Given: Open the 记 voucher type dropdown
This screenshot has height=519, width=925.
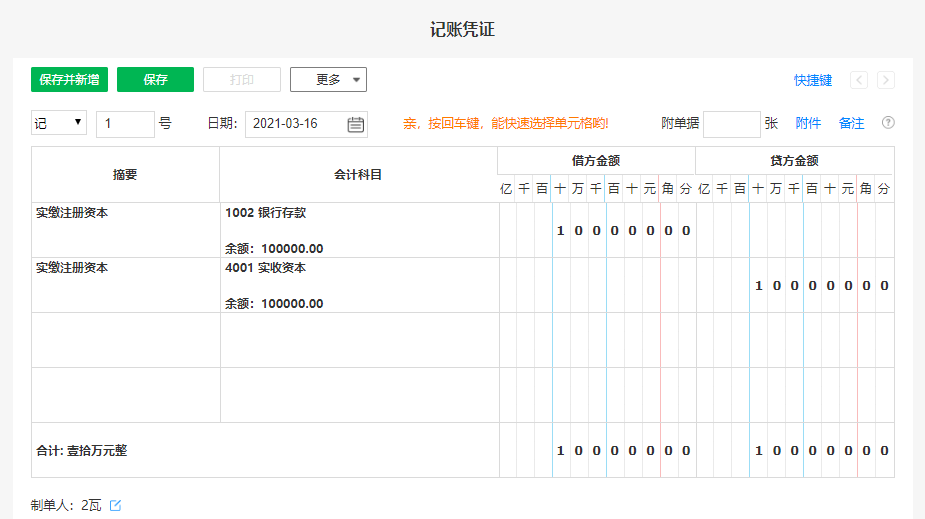Looking at the screenshot, I should tap(59, 123).
